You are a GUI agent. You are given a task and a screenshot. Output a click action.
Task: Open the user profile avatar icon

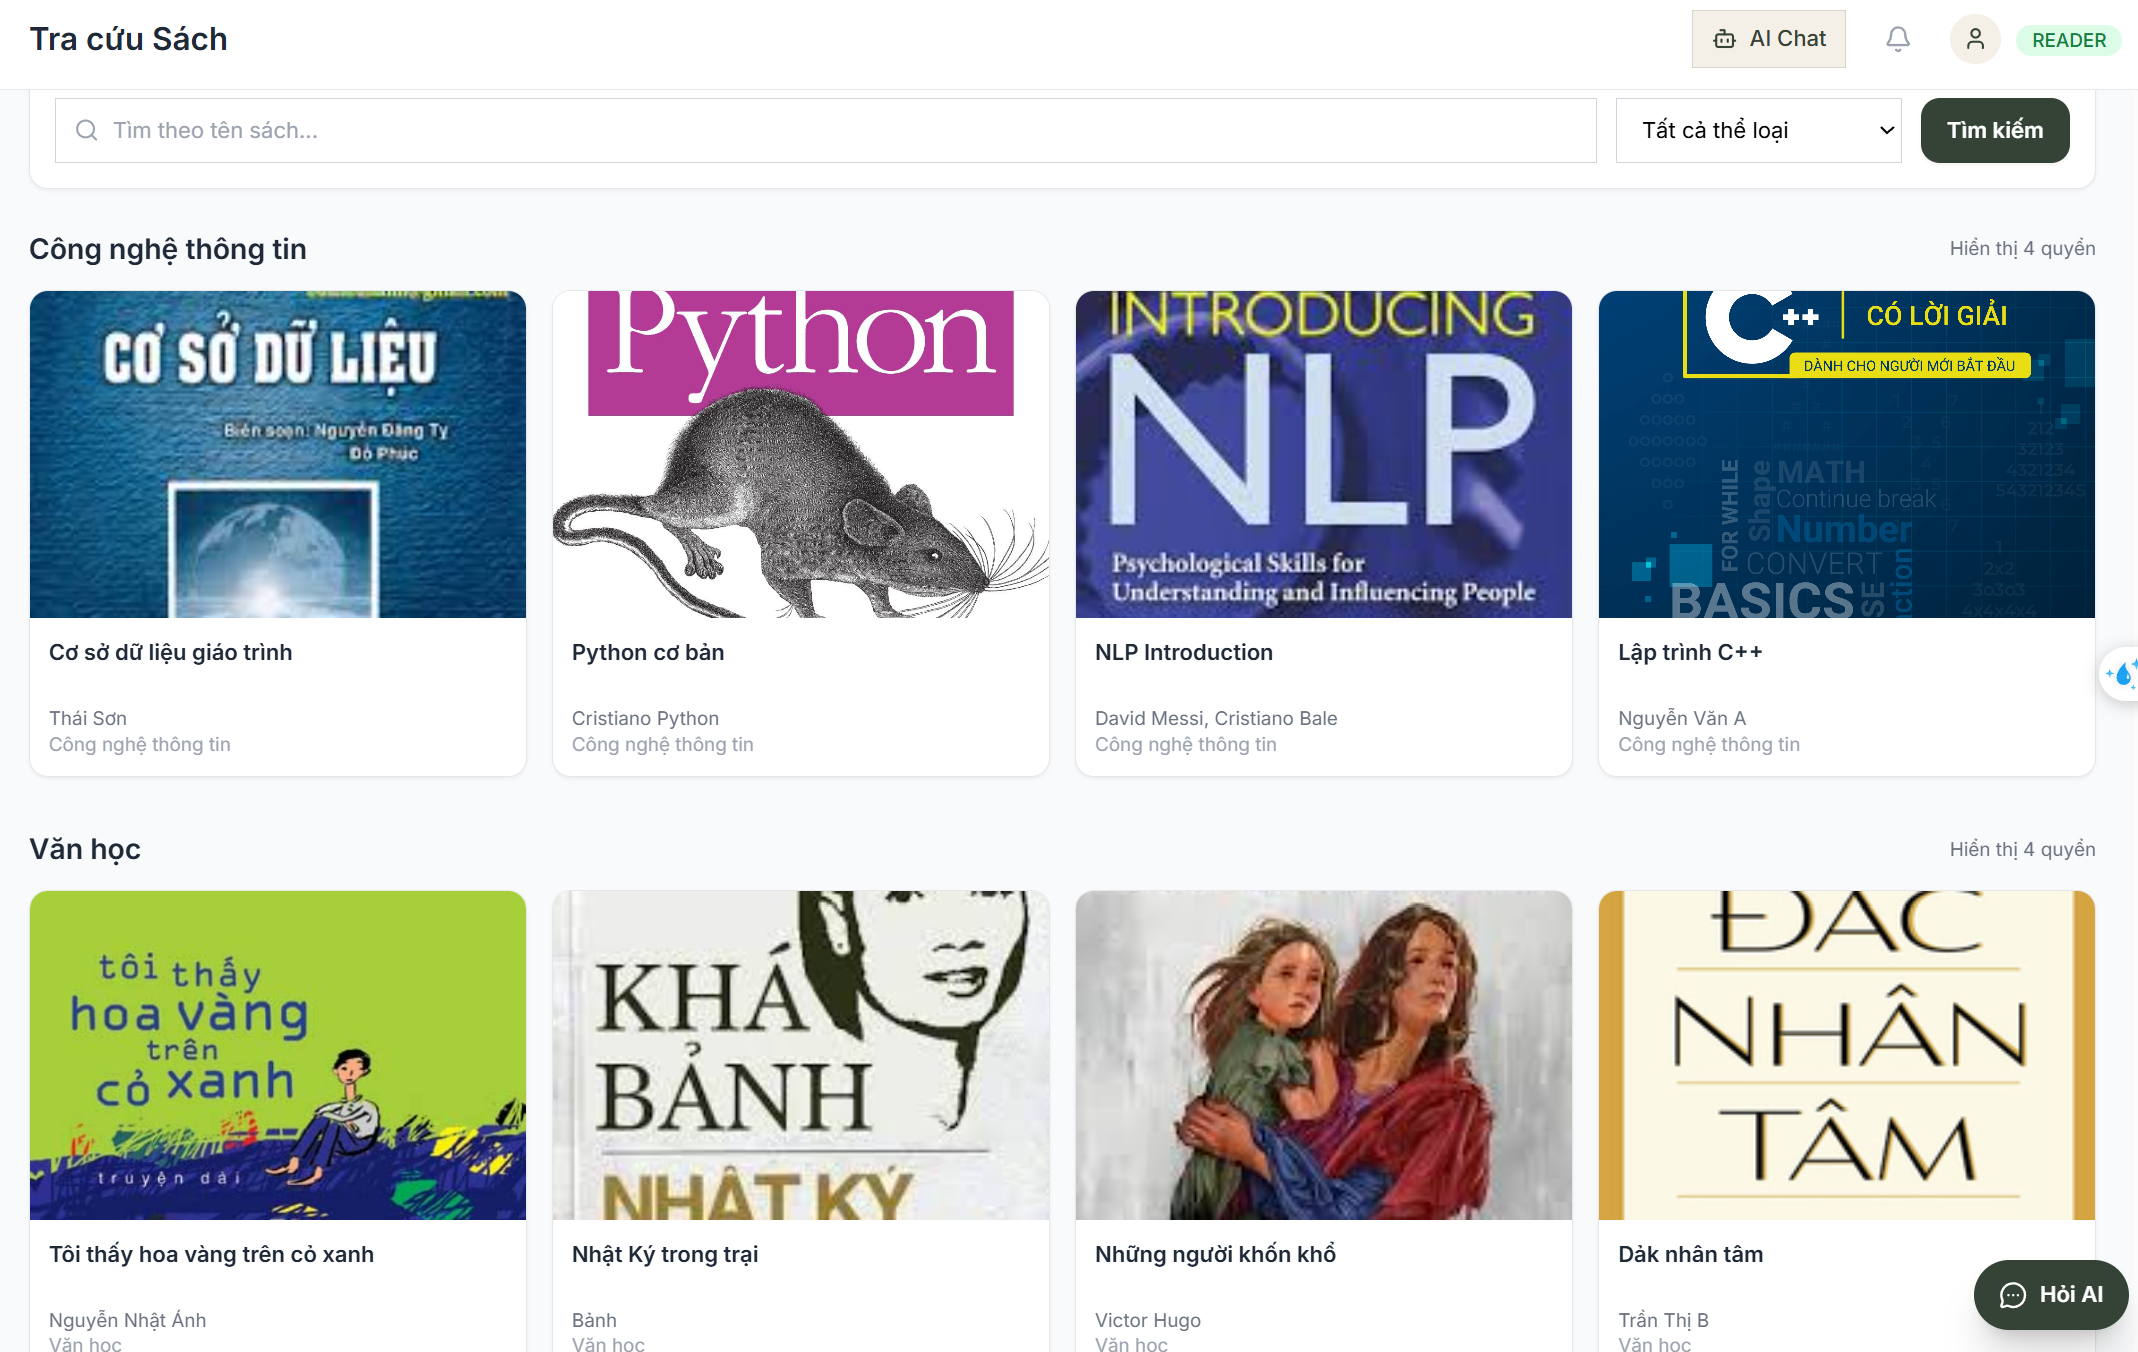(x=1975, y=39)
